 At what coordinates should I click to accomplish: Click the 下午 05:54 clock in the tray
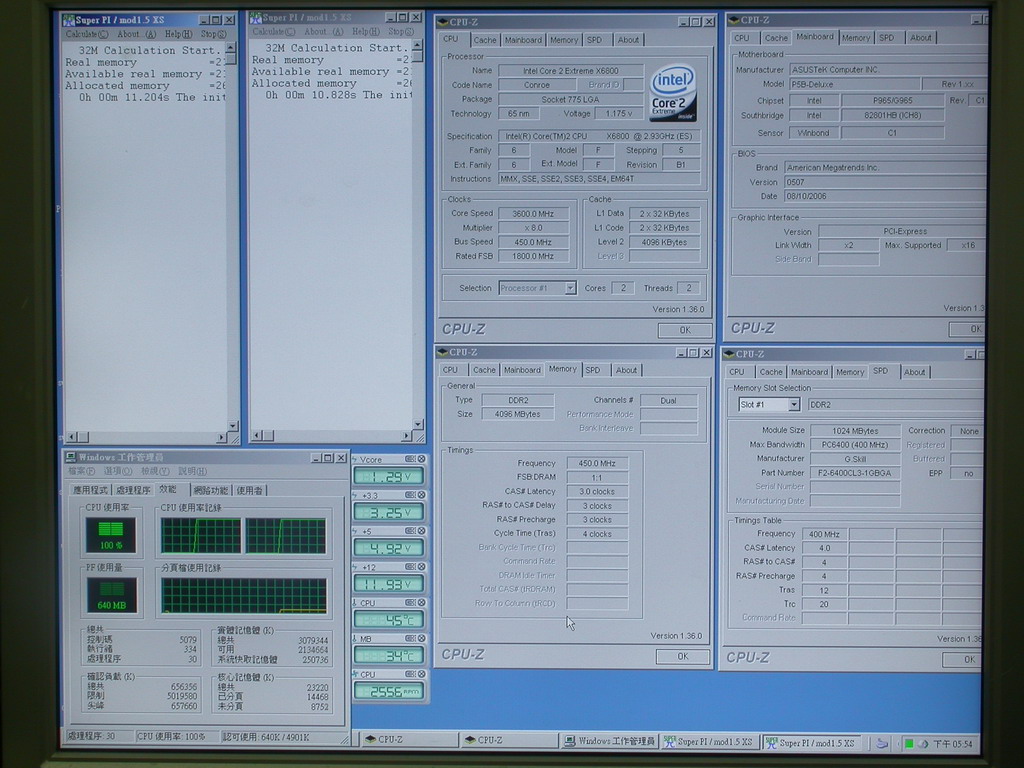pyautogui.click(x=953, y=744)
